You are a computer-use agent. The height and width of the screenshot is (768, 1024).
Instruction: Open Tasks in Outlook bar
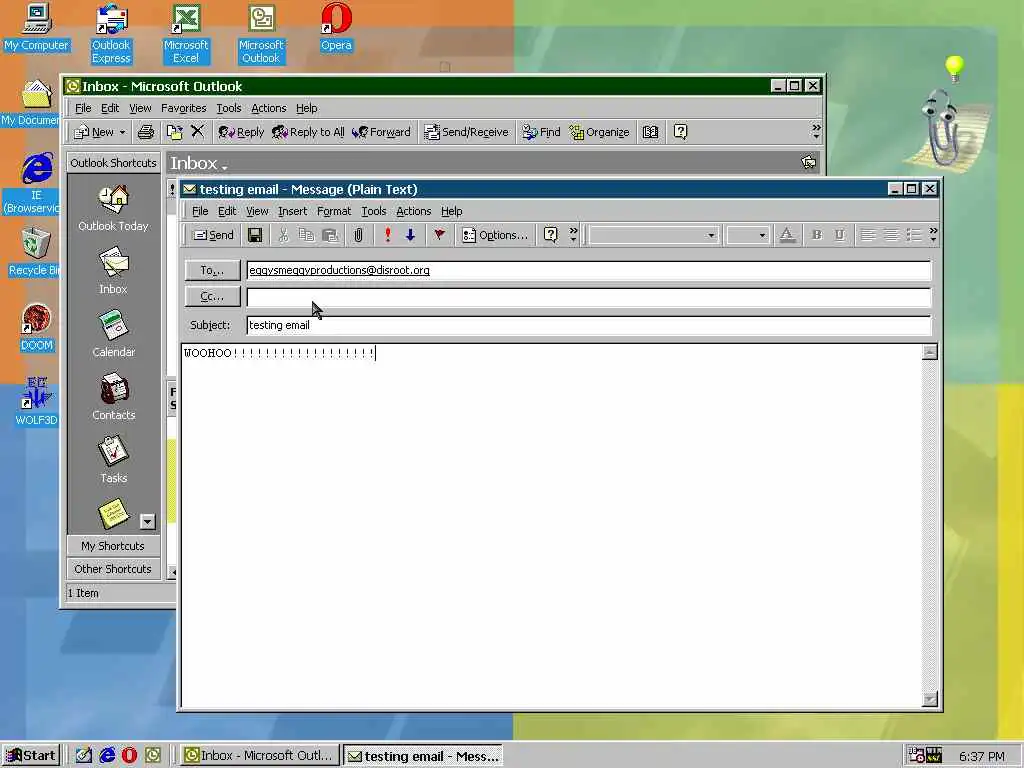click(x=114, y=460)
